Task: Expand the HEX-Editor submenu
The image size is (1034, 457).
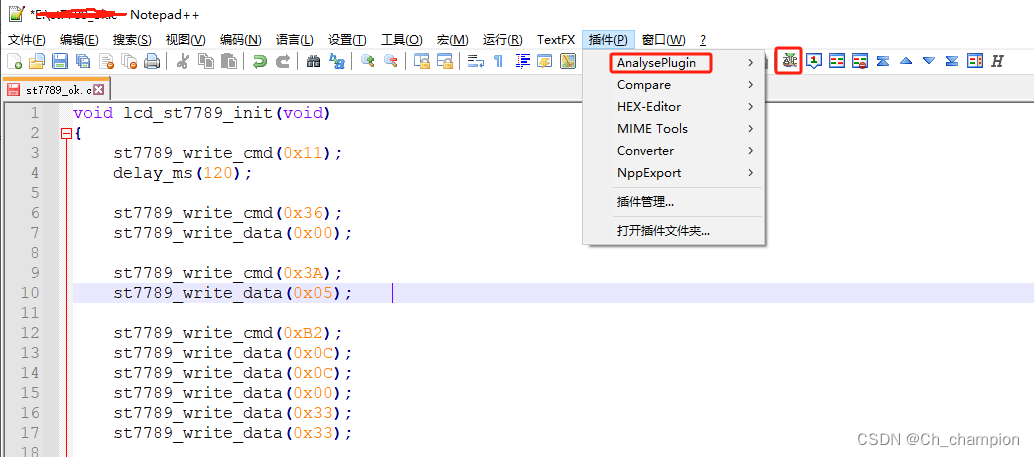Action: pos(673,106)
